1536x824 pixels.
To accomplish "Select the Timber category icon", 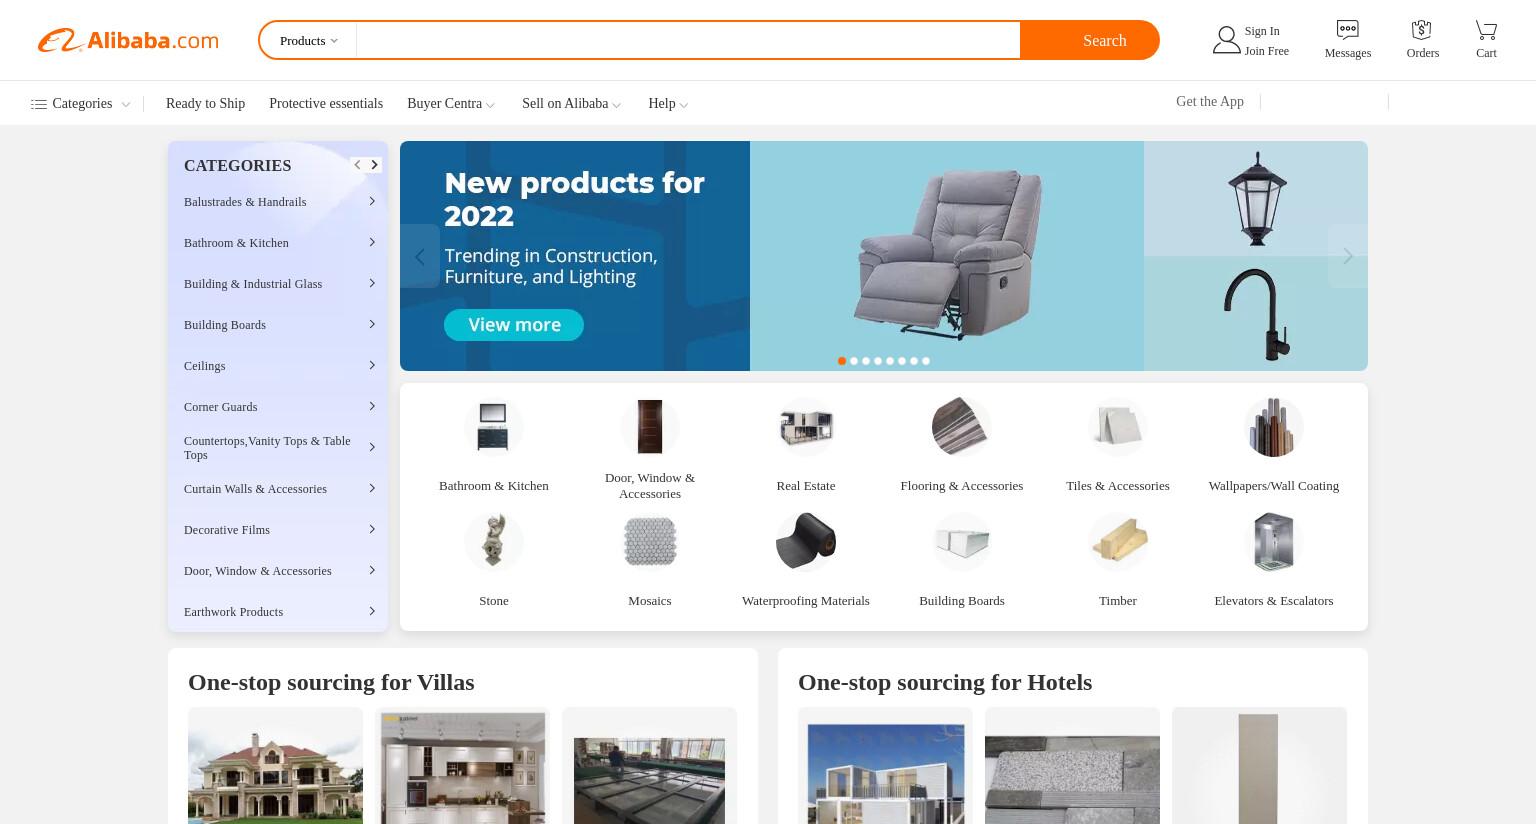I will click(1118, 541).
